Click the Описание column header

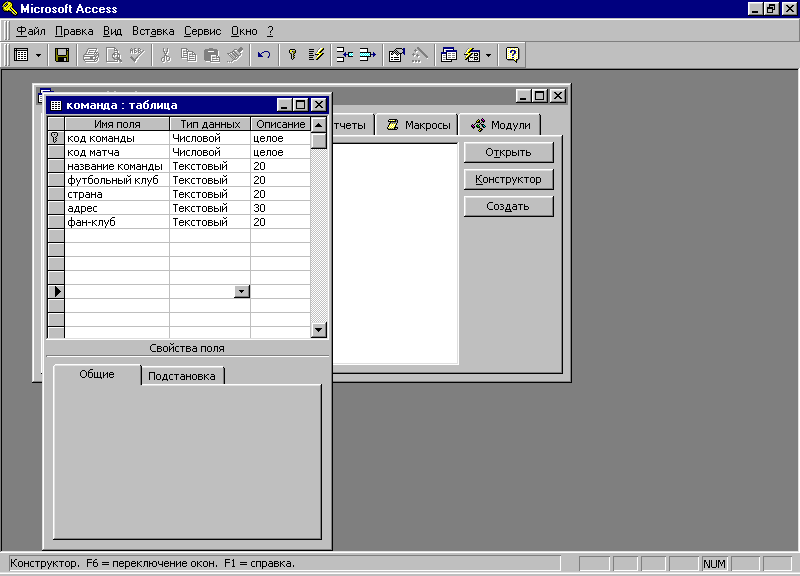point(280,124)
